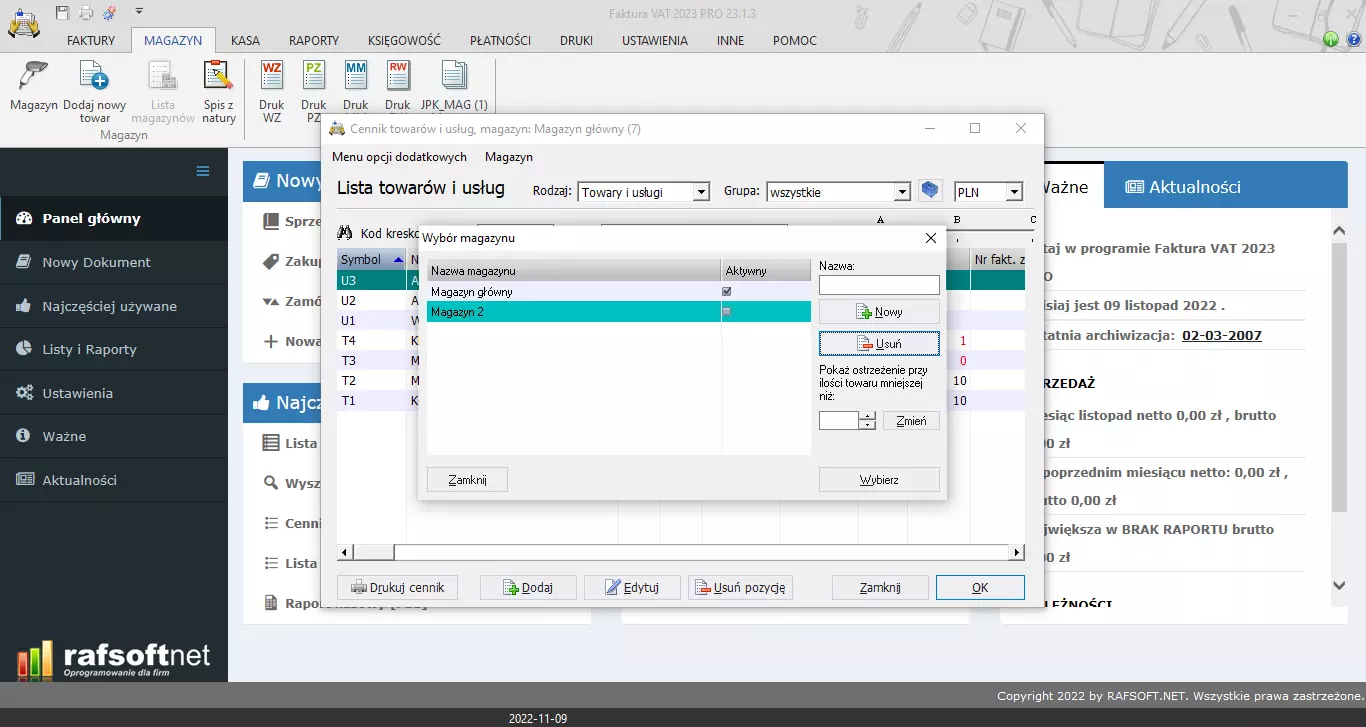Click the Usuń button in warehouse dialog

point(879,344)
